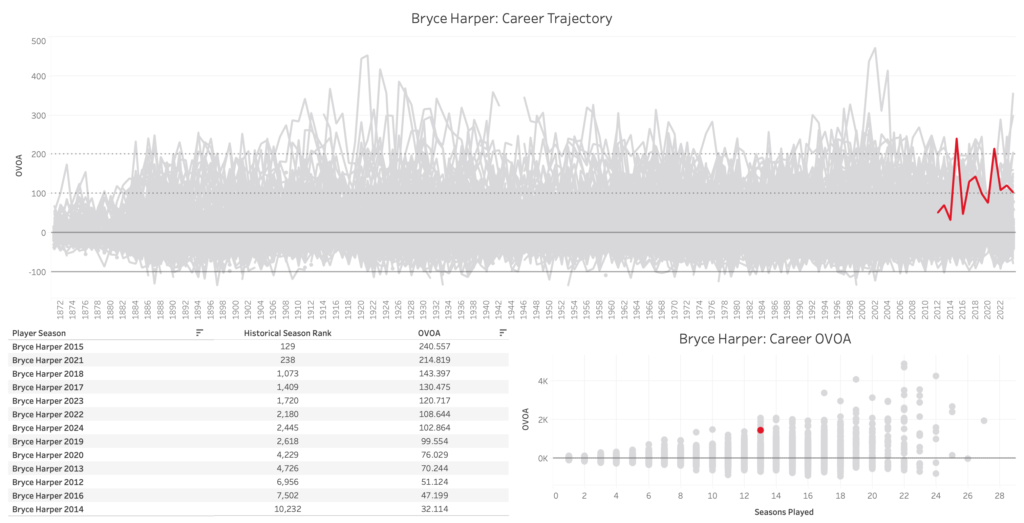Screen dimensions: 1024x523
Task: Select the OVOA column header in the table
Action: click(429, 333)
